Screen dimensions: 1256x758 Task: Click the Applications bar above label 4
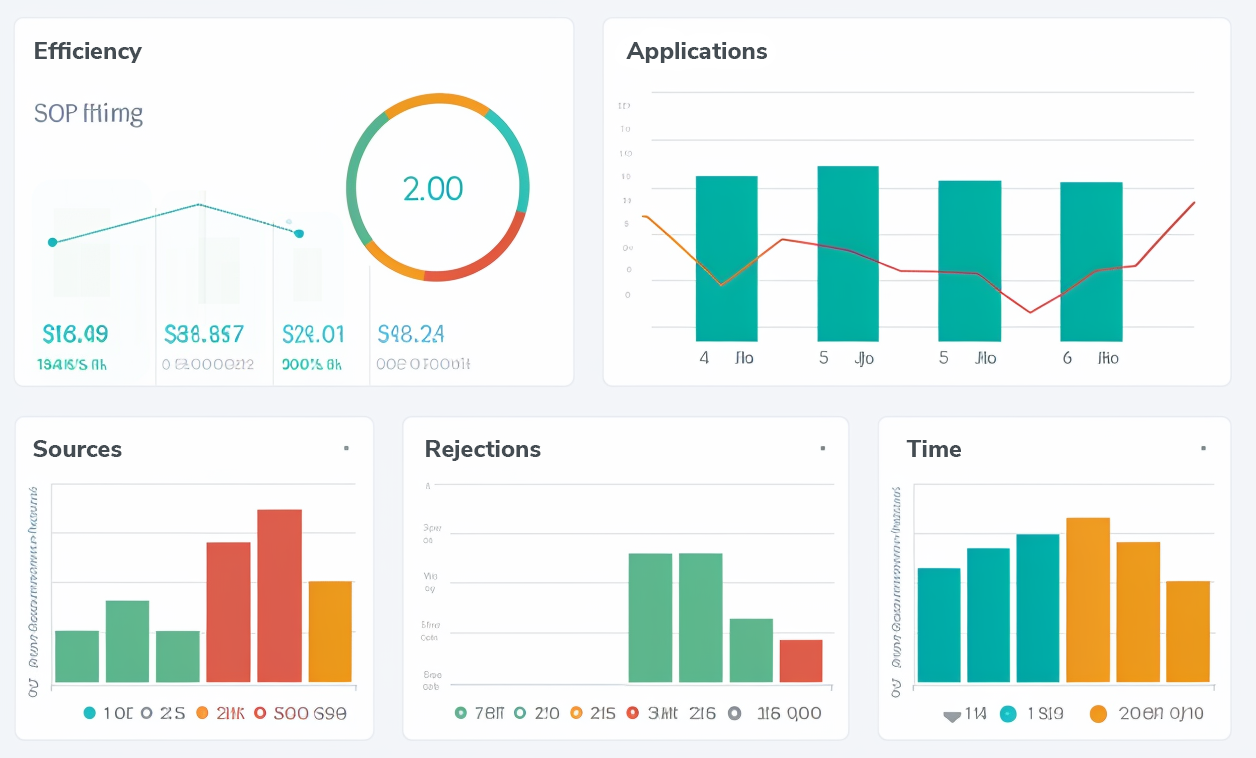[727, 259]
